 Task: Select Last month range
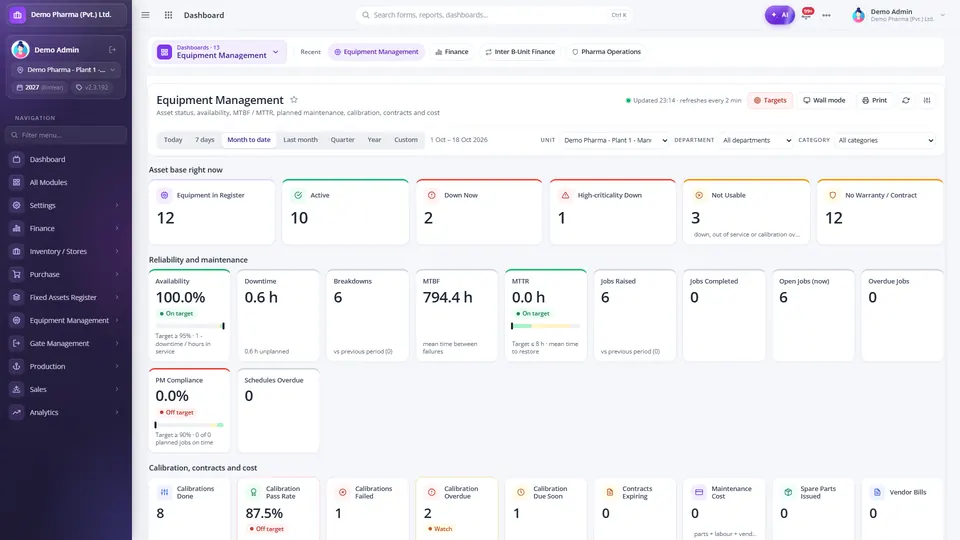[300, 140]
